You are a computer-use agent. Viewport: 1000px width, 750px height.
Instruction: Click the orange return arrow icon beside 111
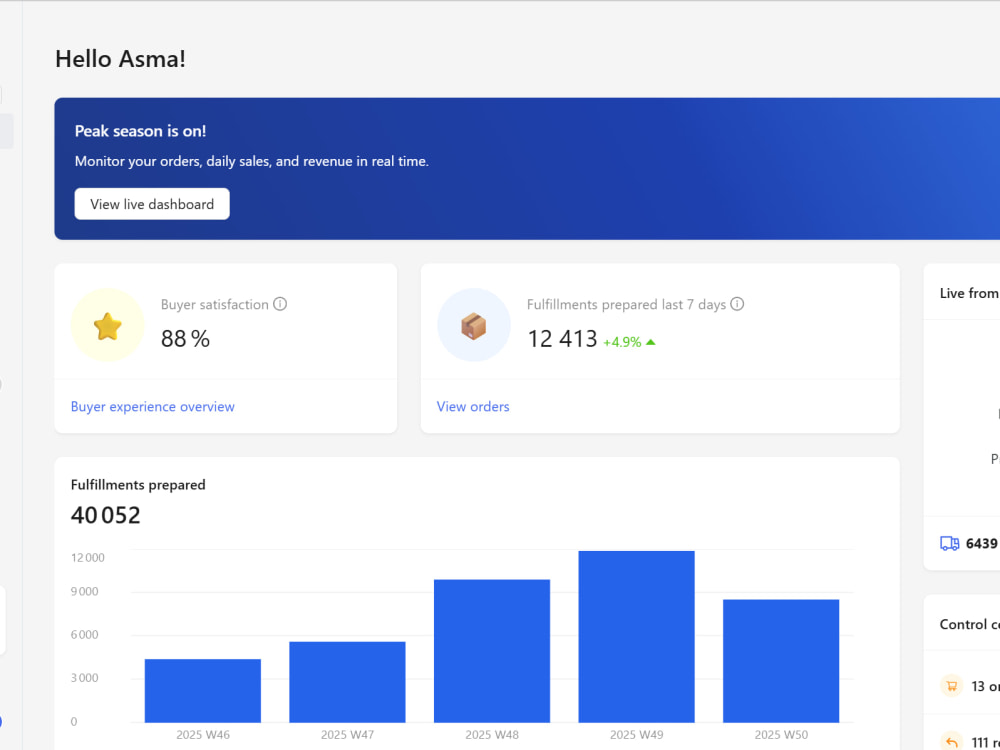952,741
